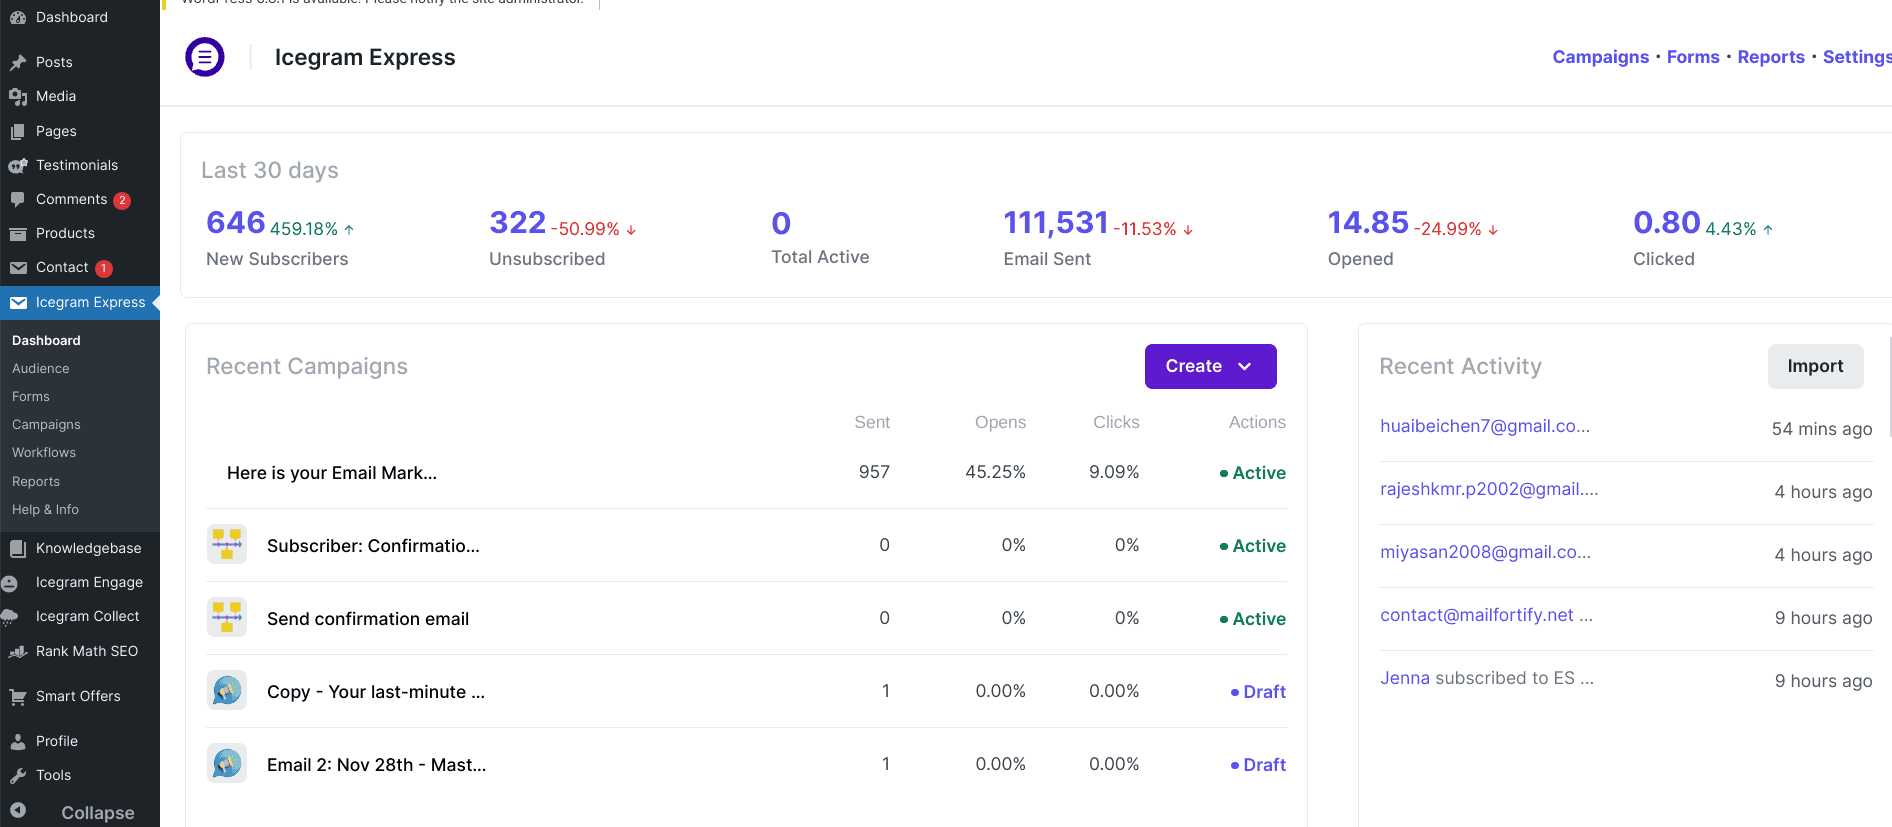The height and width of the screenshot is (827, 1892).
Task: Open contact@mailfortify.net subscriber link
Action: (x=1477, y=615)
